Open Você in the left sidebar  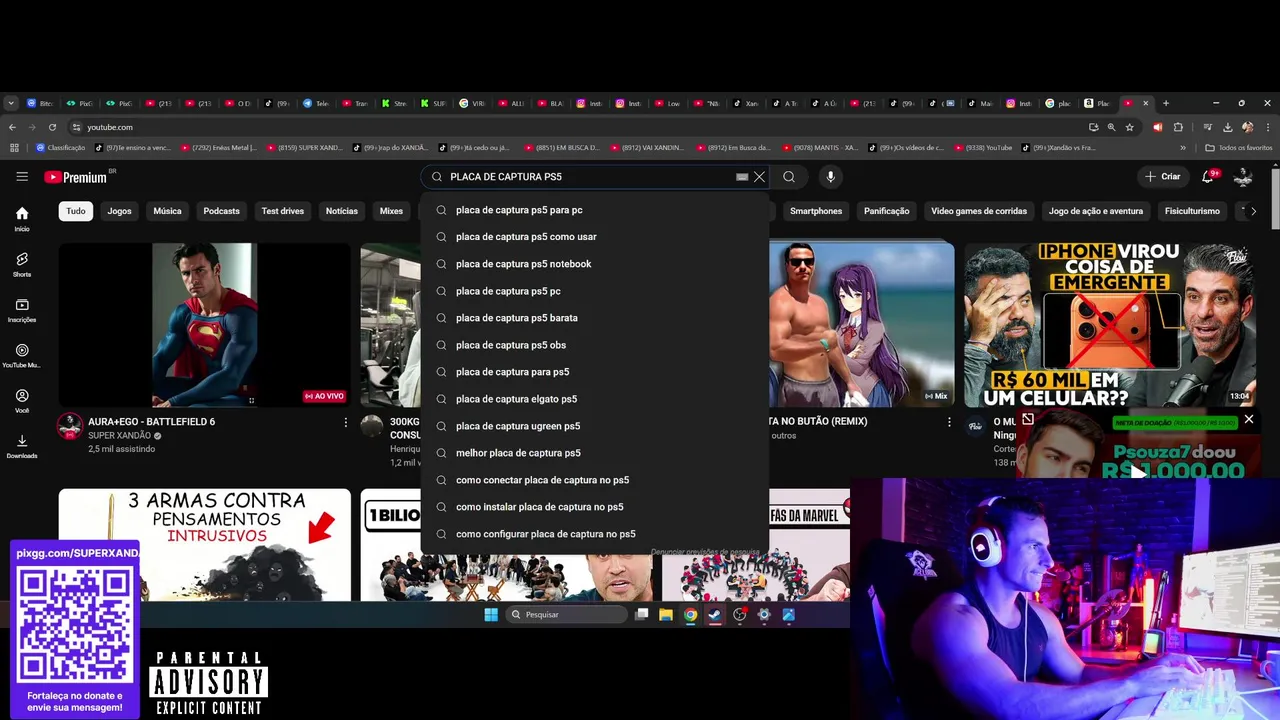tap(22, 401)
